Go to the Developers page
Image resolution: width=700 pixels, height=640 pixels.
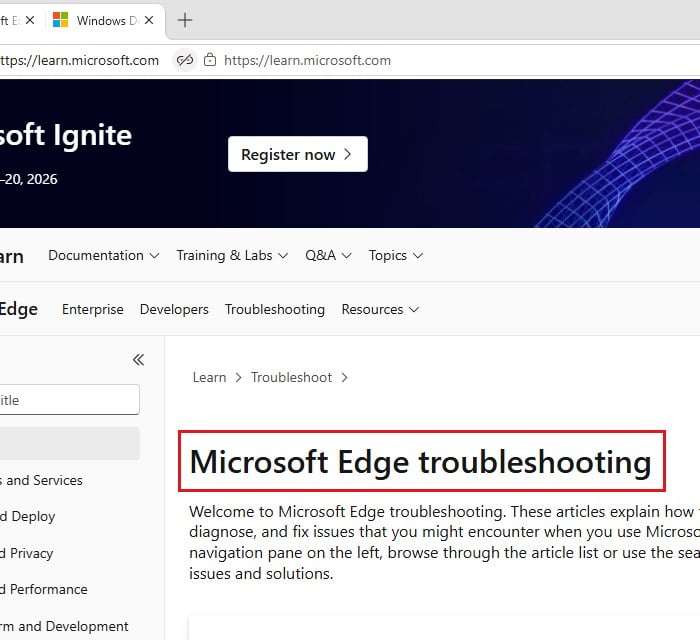click(x=174, y=309)
